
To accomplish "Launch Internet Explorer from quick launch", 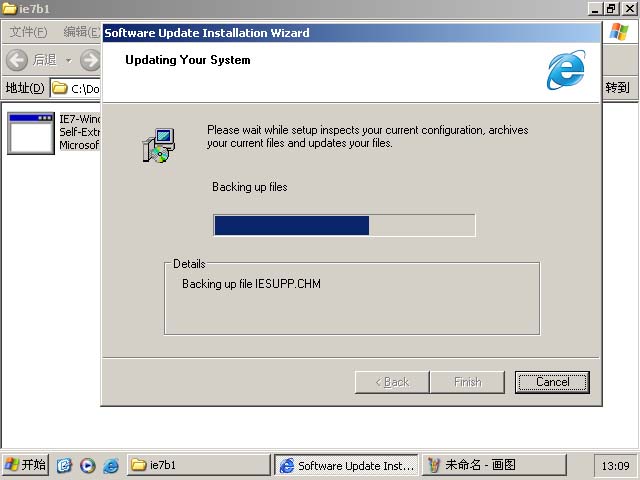I will point(111,465).
